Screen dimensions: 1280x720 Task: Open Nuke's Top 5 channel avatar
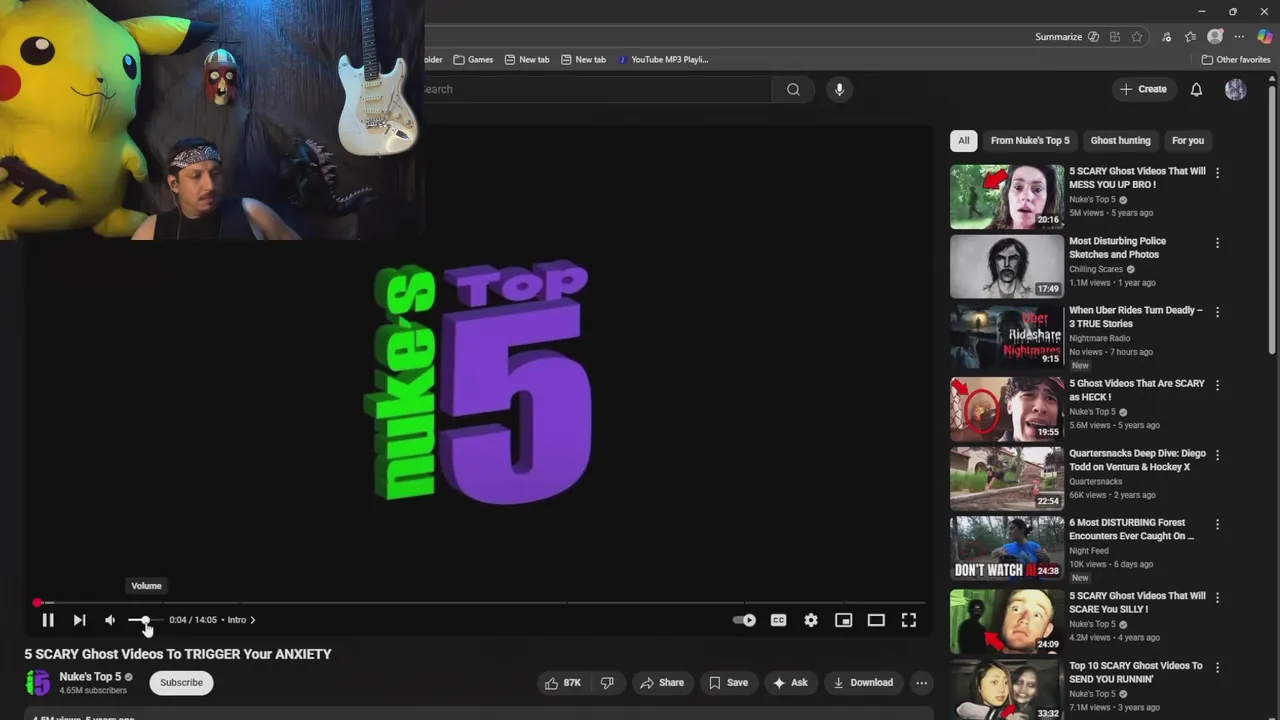38,683
